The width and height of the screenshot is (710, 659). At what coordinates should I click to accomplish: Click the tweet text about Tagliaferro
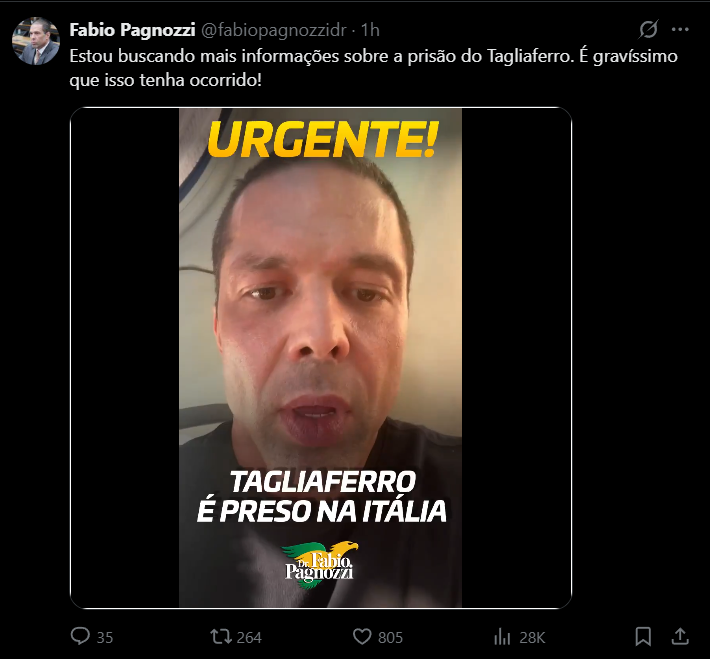(x=374, y=68)
